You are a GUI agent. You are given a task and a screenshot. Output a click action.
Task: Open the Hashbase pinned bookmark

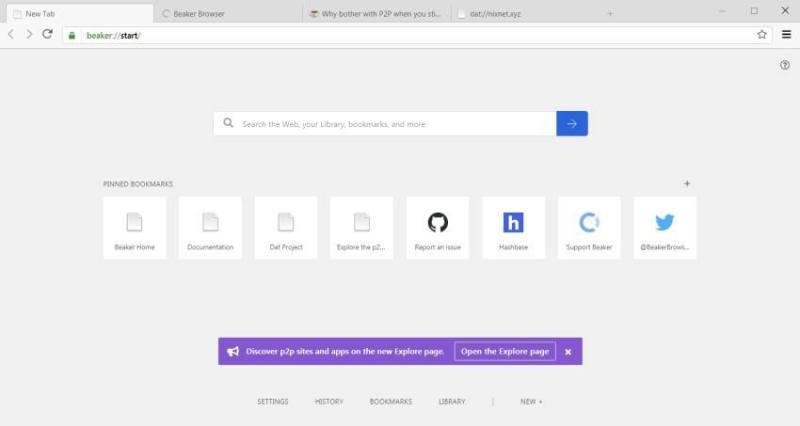[x=513, y=228]
